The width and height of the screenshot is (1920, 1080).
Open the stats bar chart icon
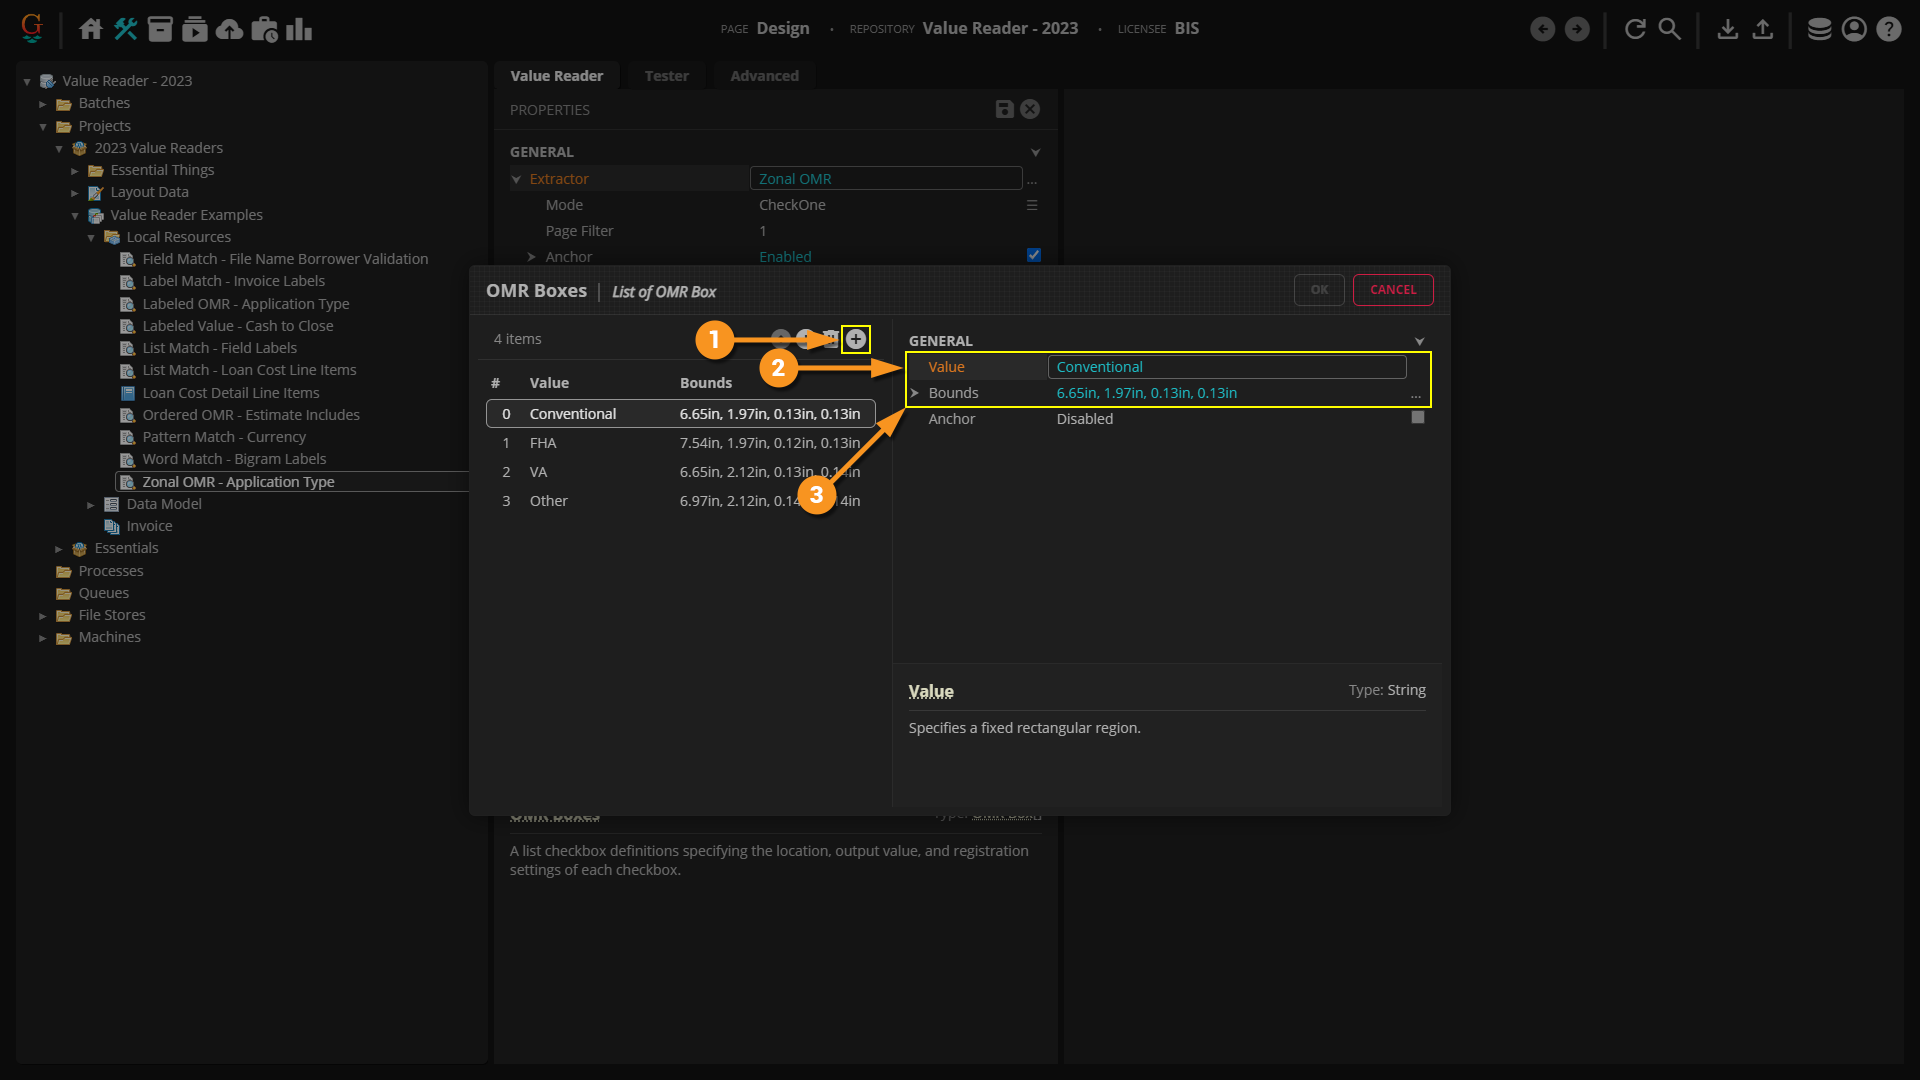tap(299, 29)
